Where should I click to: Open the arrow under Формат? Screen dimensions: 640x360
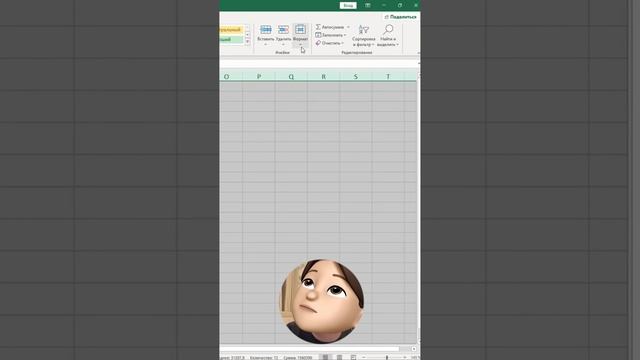point(300,44)
